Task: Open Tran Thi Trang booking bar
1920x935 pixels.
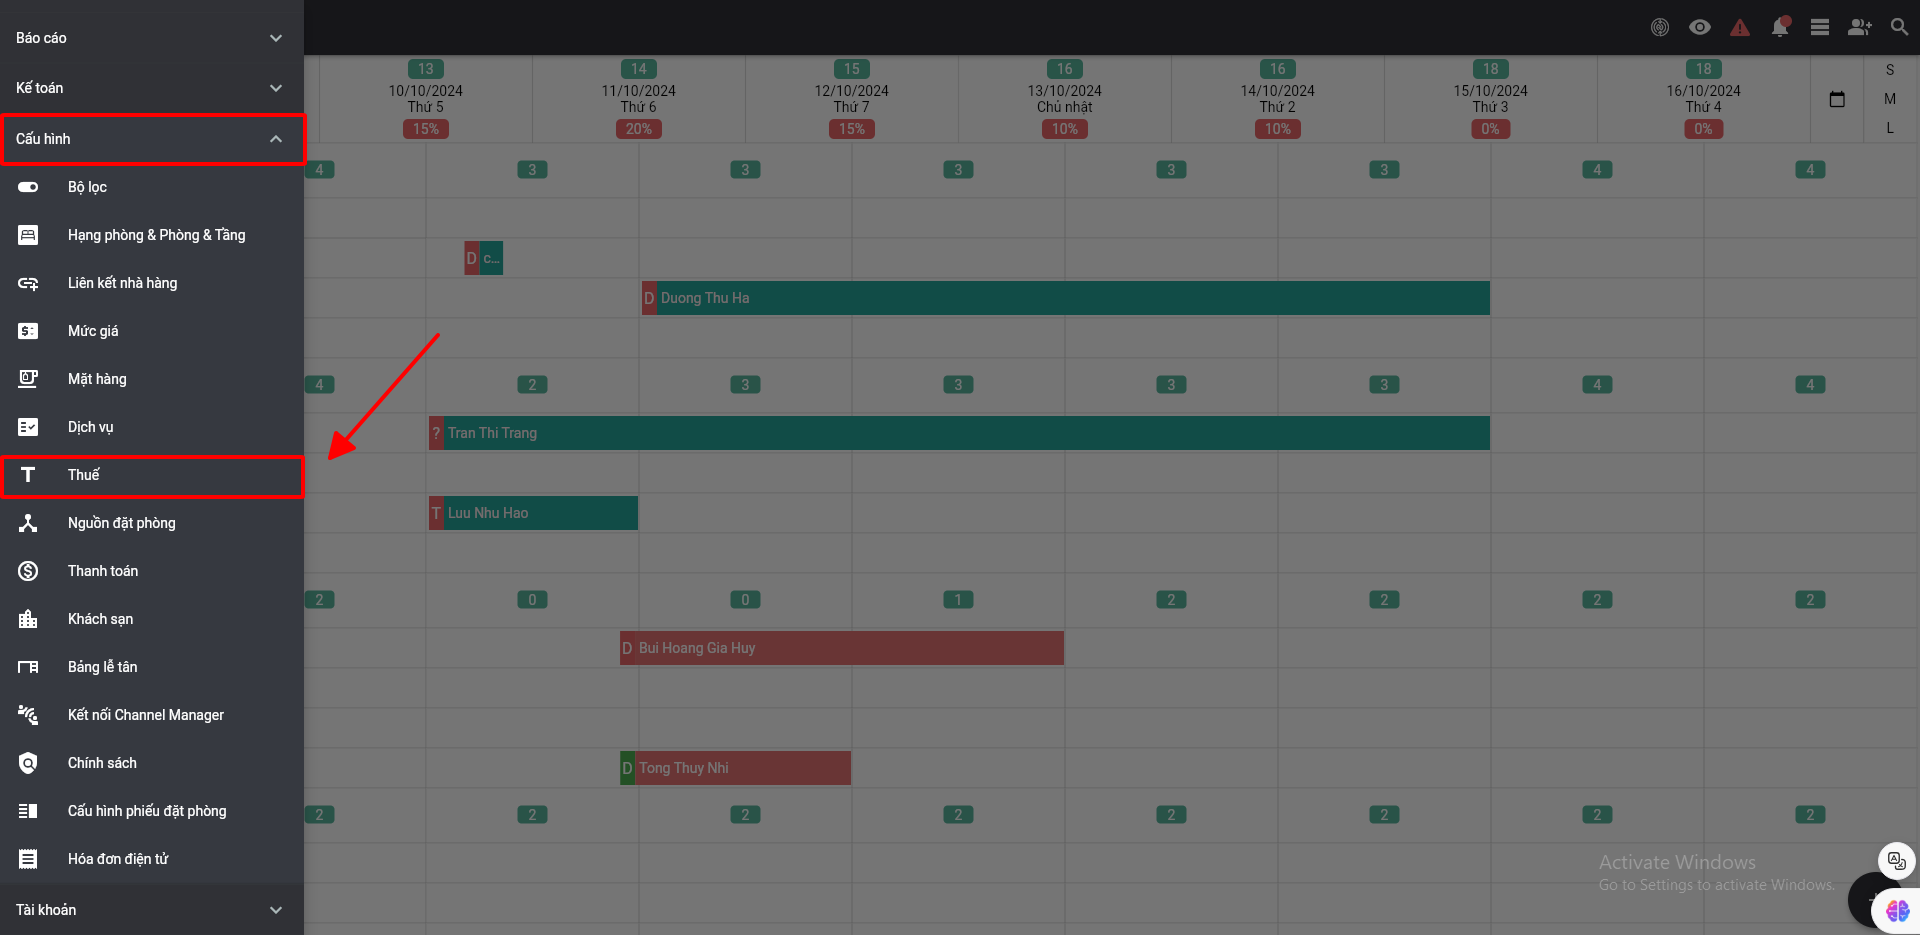Action: click(959, 433)
